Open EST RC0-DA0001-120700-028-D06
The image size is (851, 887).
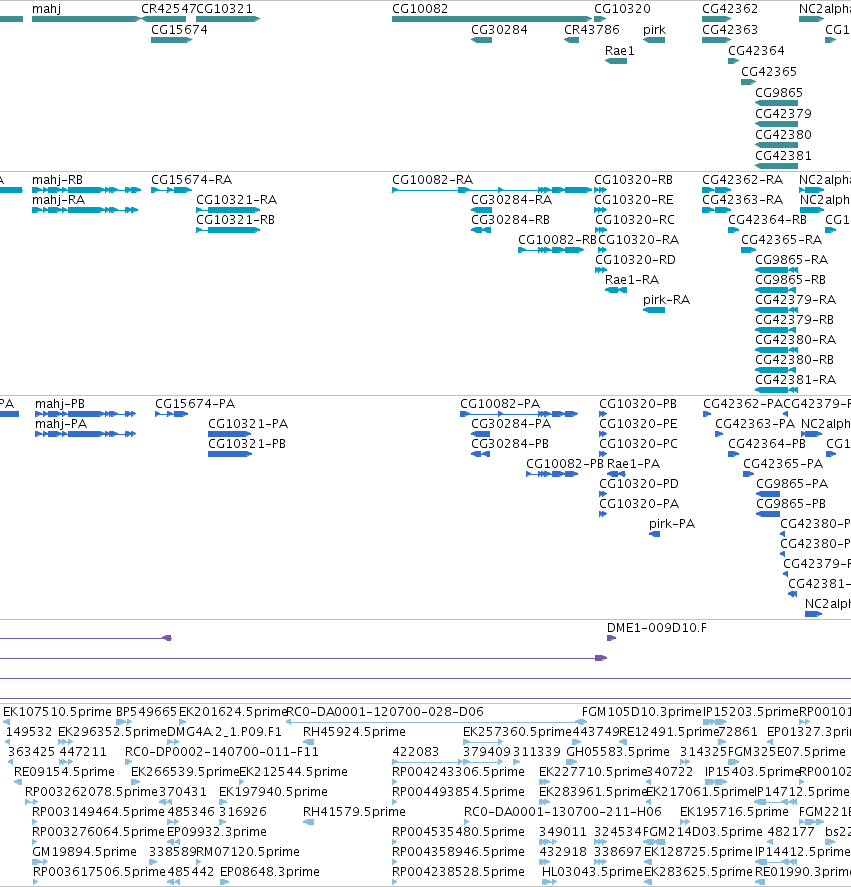tap(385, 712)
